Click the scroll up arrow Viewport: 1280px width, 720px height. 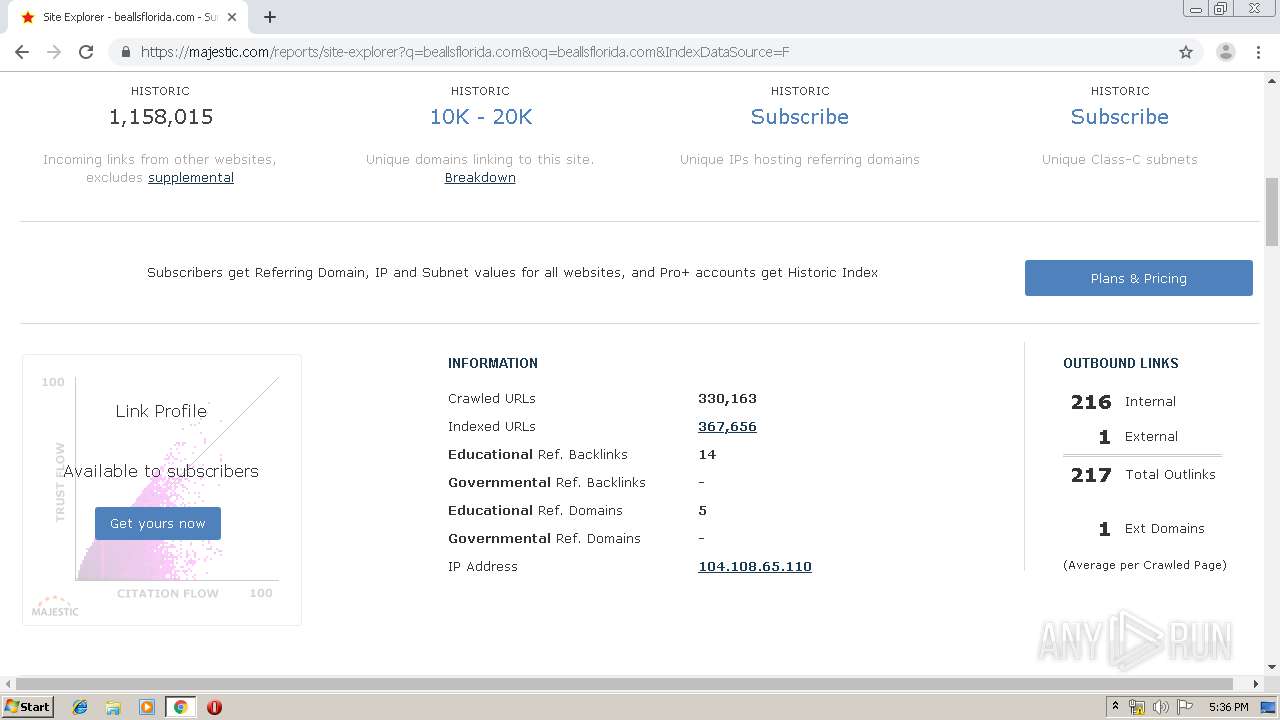1272,80
